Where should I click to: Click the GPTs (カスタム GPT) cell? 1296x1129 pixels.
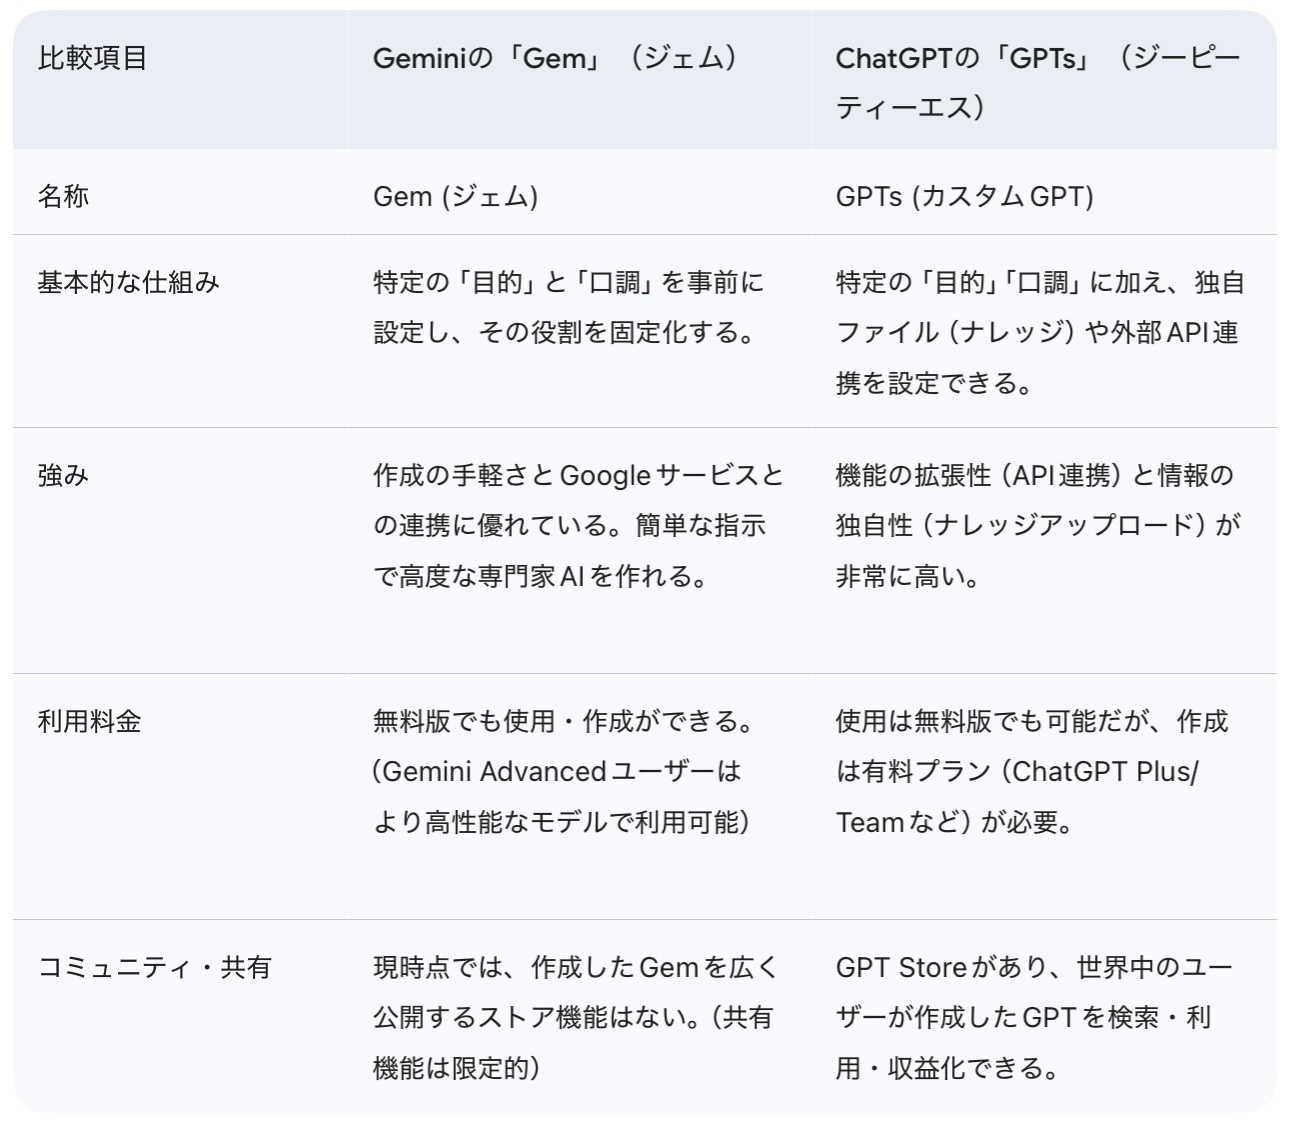pyautogui.click(x=964, y=195)
